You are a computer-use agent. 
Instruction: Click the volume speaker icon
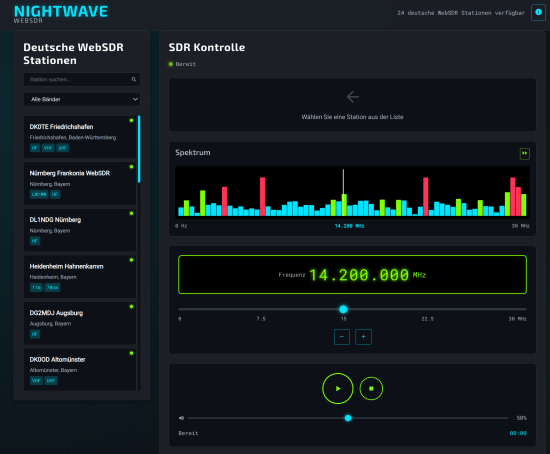pyautogui.click(x=181, y=418)
